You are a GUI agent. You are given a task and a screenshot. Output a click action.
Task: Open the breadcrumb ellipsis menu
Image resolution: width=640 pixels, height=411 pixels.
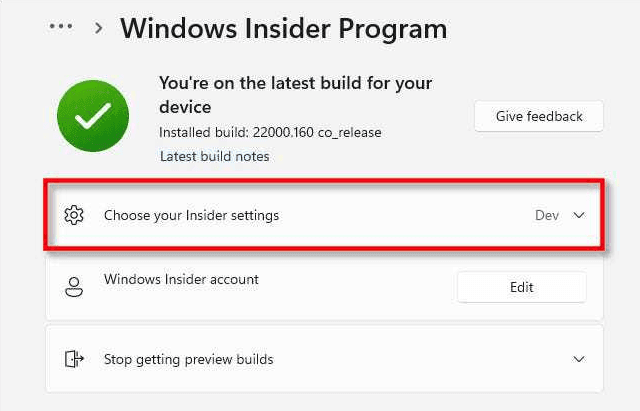tap(61, 27)
